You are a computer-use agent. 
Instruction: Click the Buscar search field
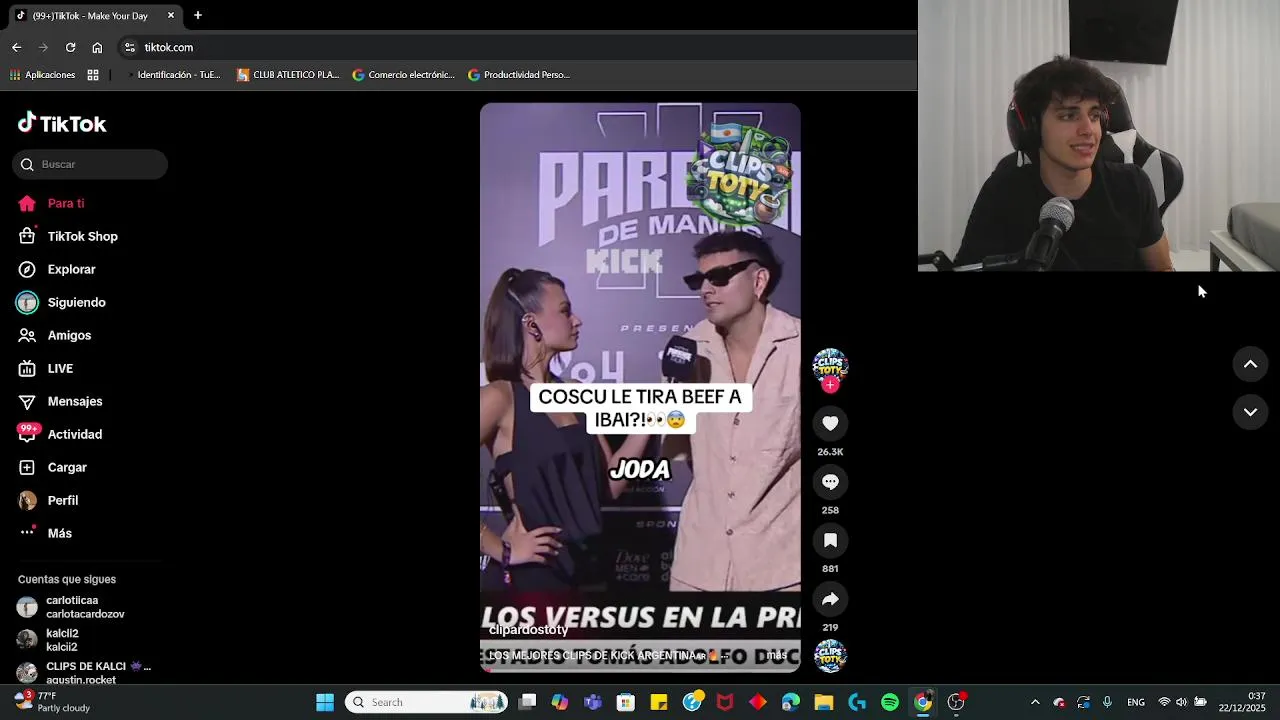[x=90, y=164]
